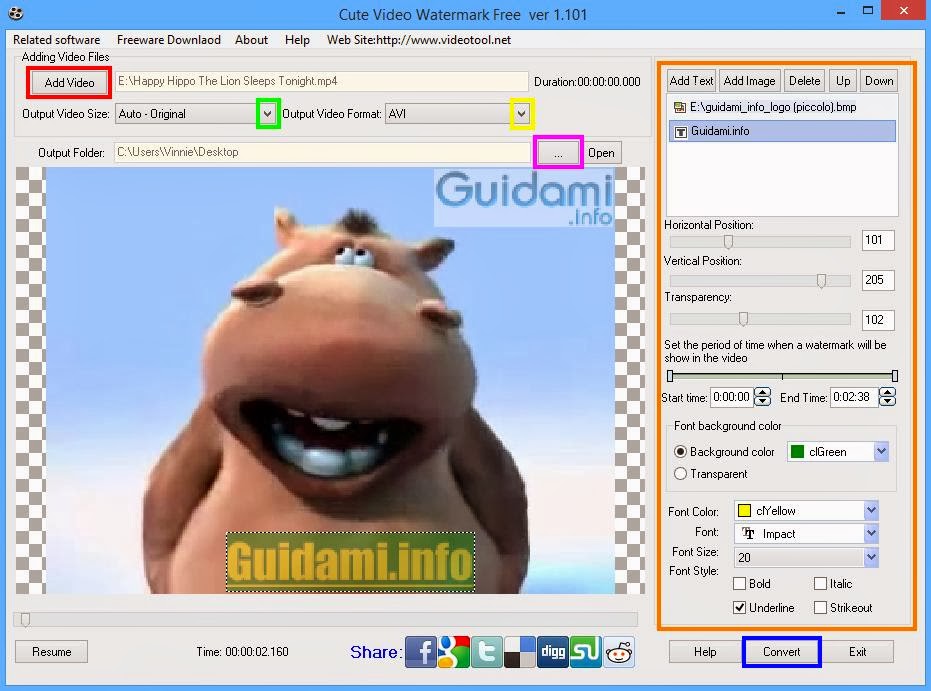Increase Start time with up arrow

pos(763,392)
